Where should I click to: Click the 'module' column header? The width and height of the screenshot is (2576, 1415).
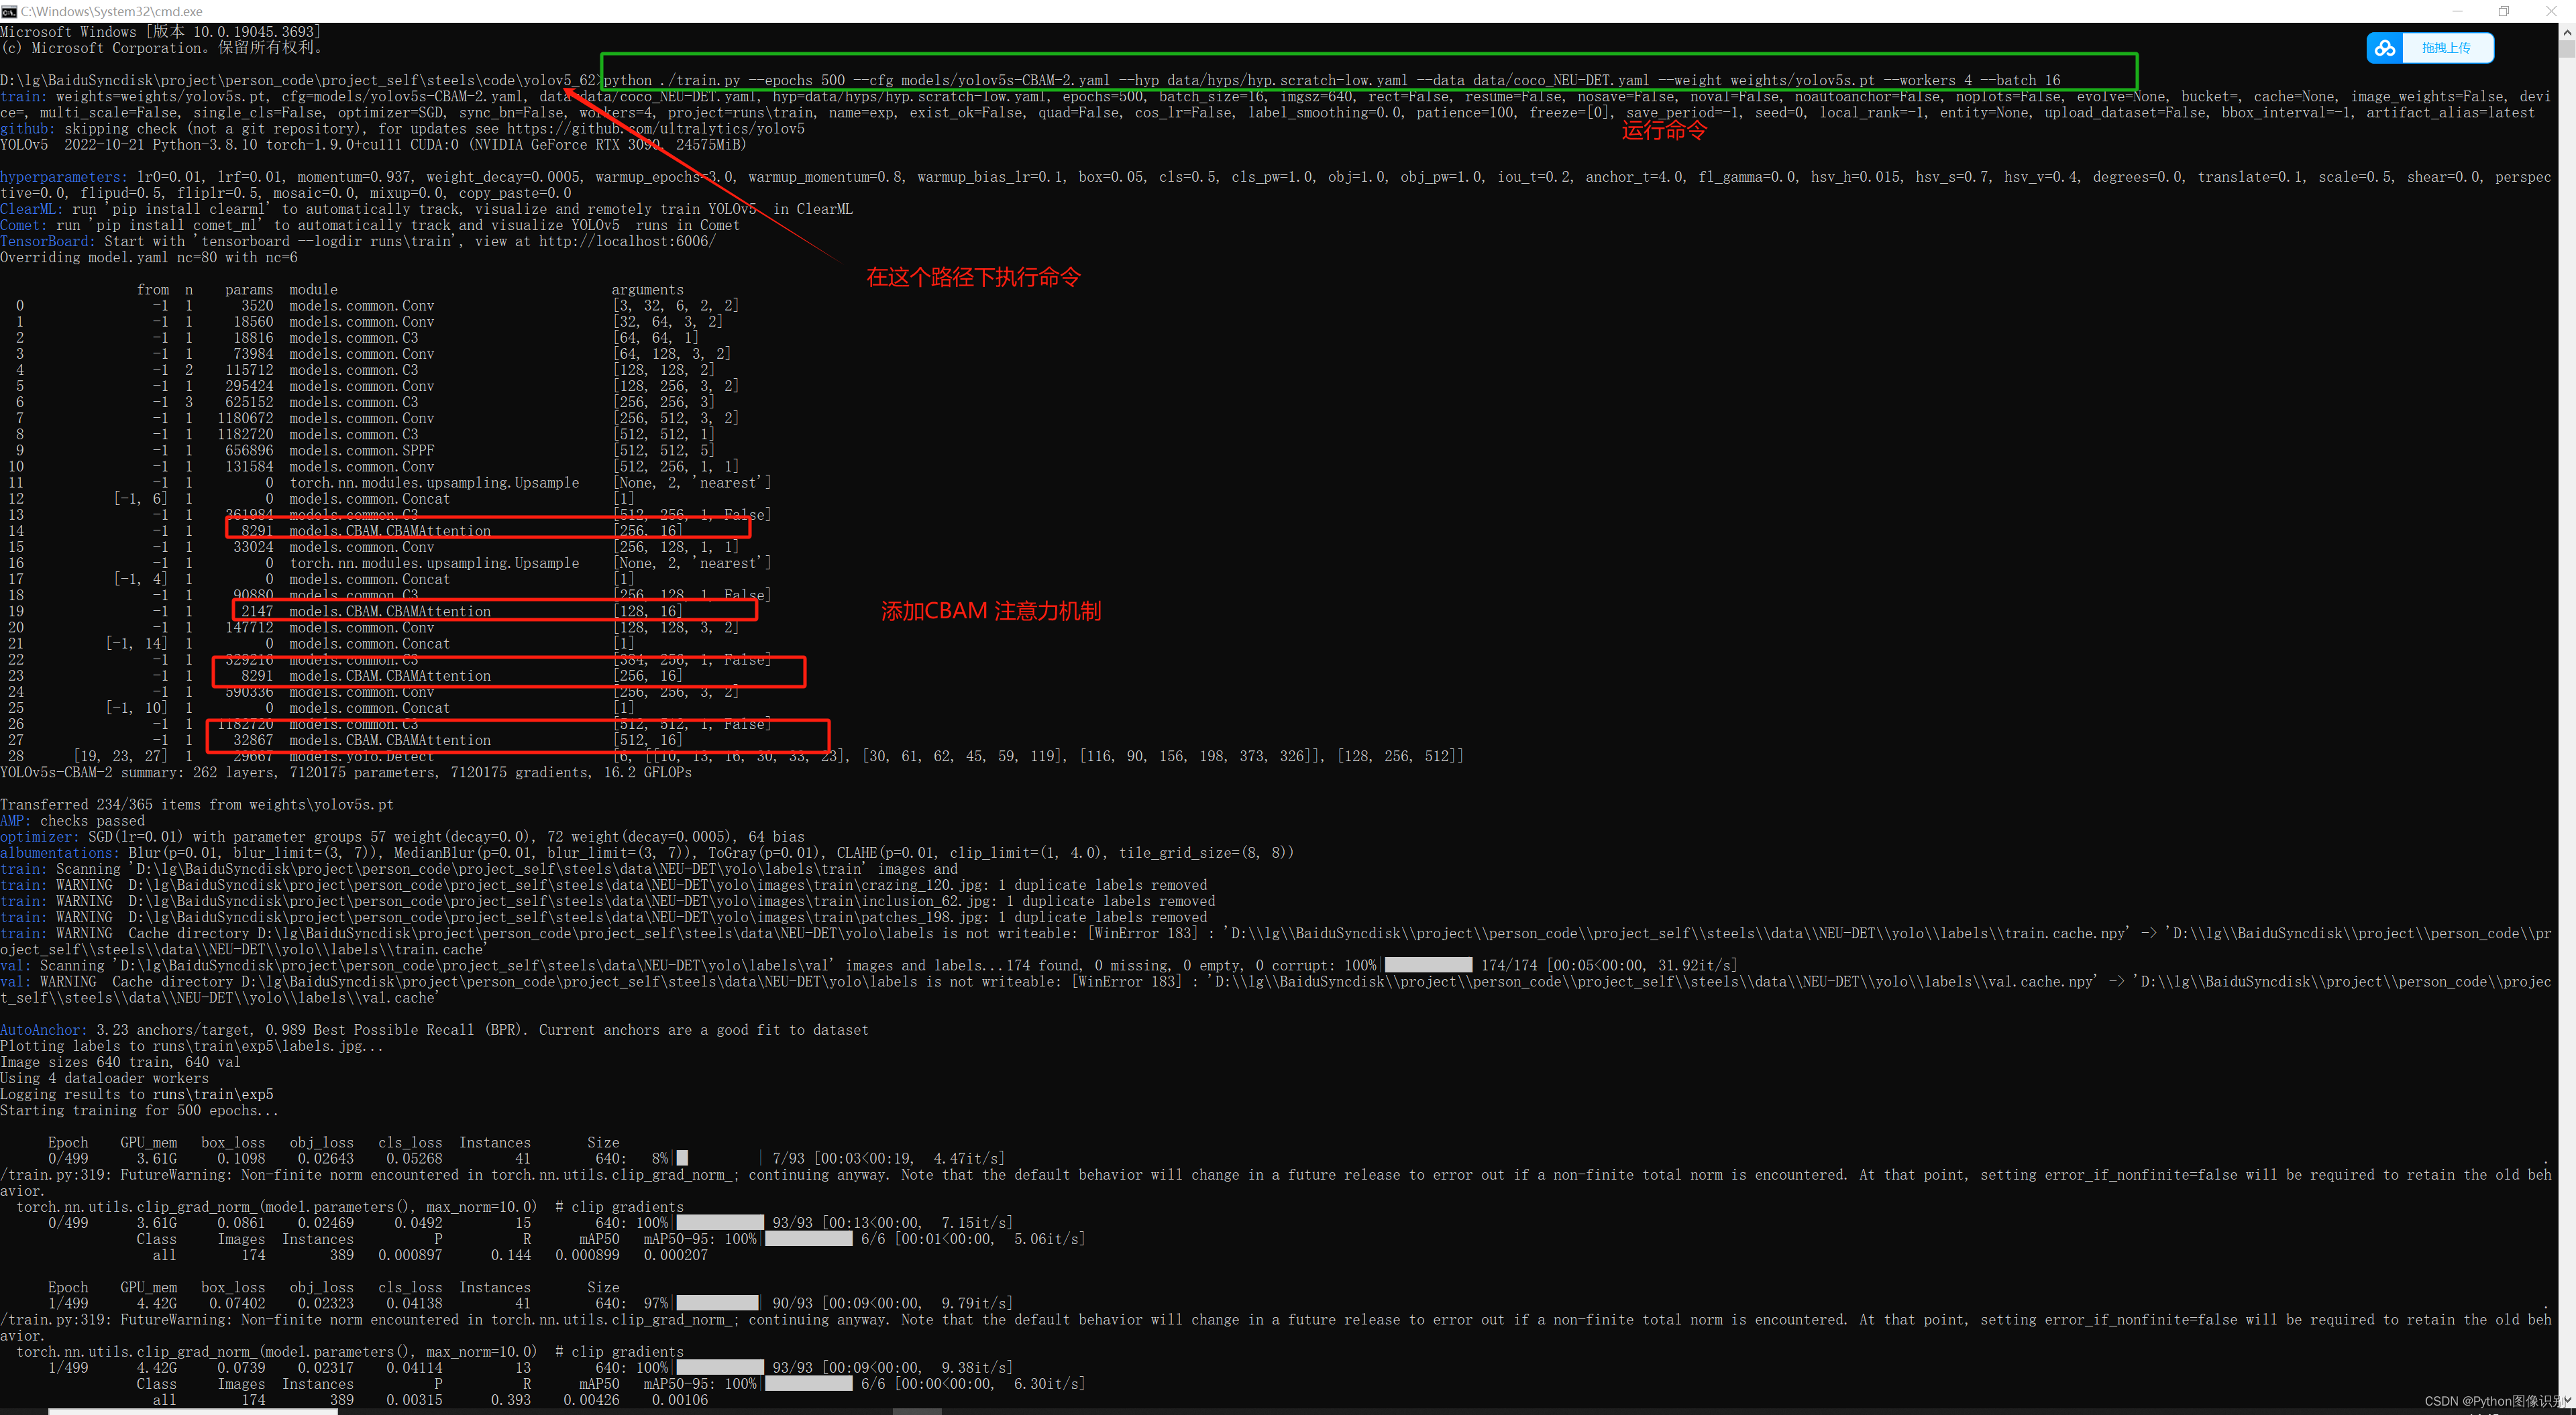313,290
